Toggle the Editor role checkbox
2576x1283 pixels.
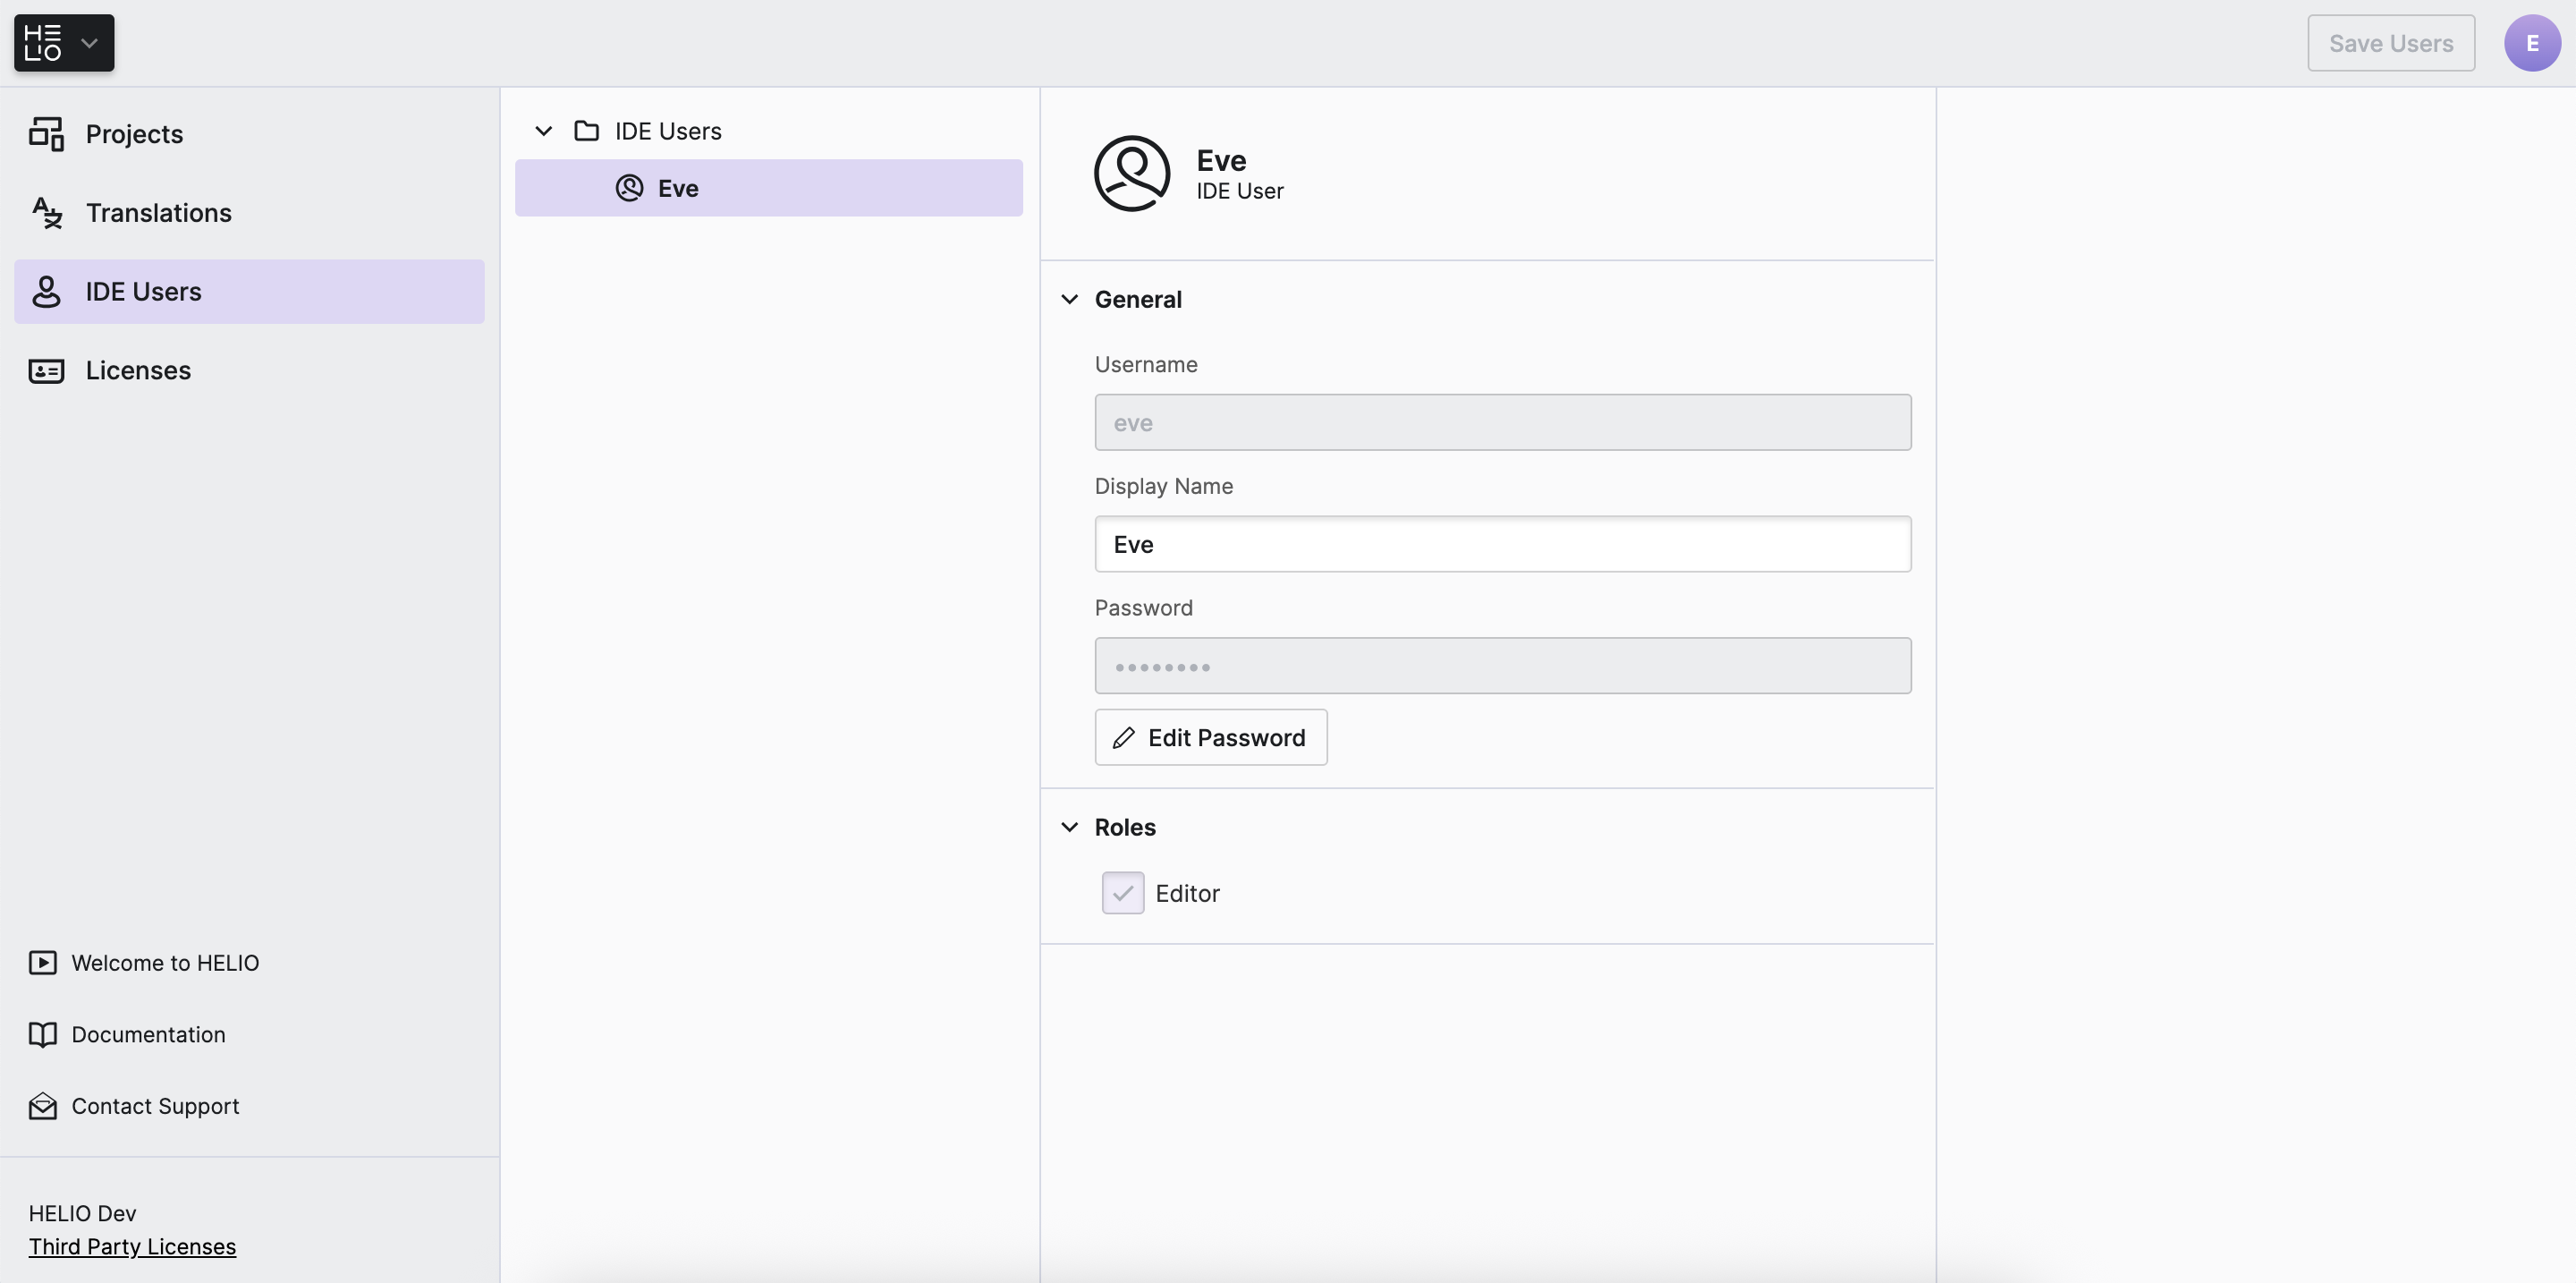point(1122,893)
